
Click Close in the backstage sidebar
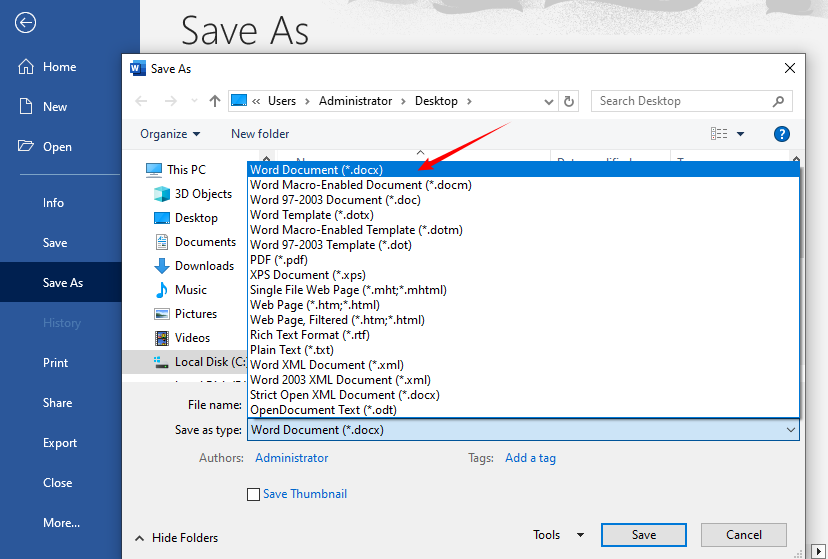click(58, 483)
